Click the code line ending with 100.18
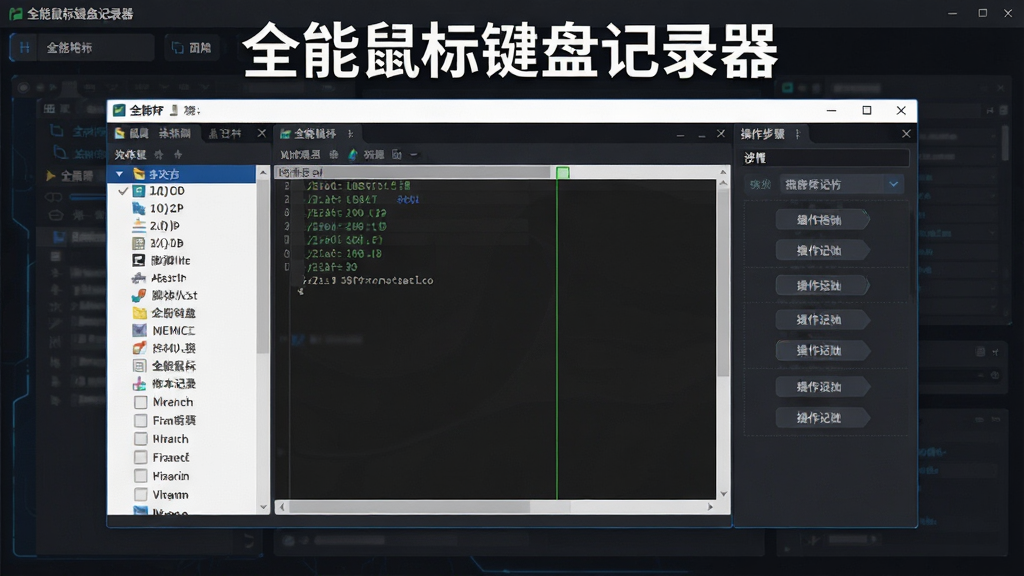This screenshot has height=576, width=1024. pos(344,253)
